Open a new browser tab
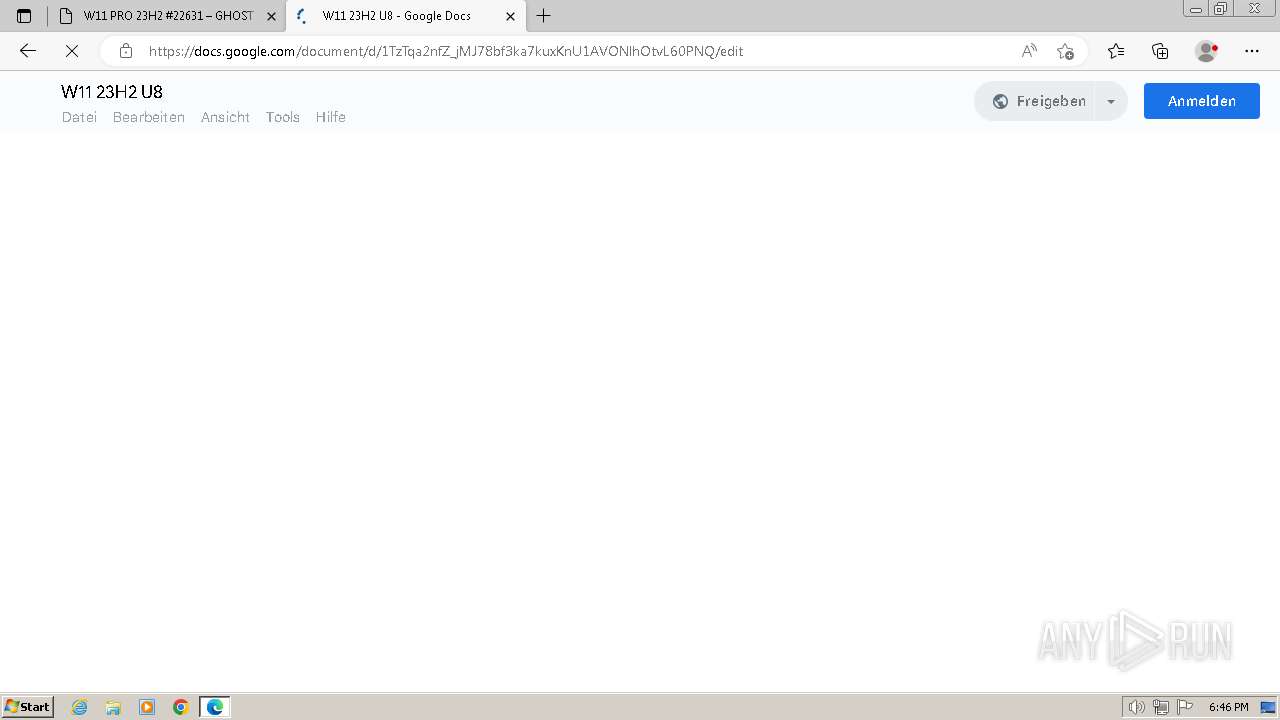 tap(544, 16)
